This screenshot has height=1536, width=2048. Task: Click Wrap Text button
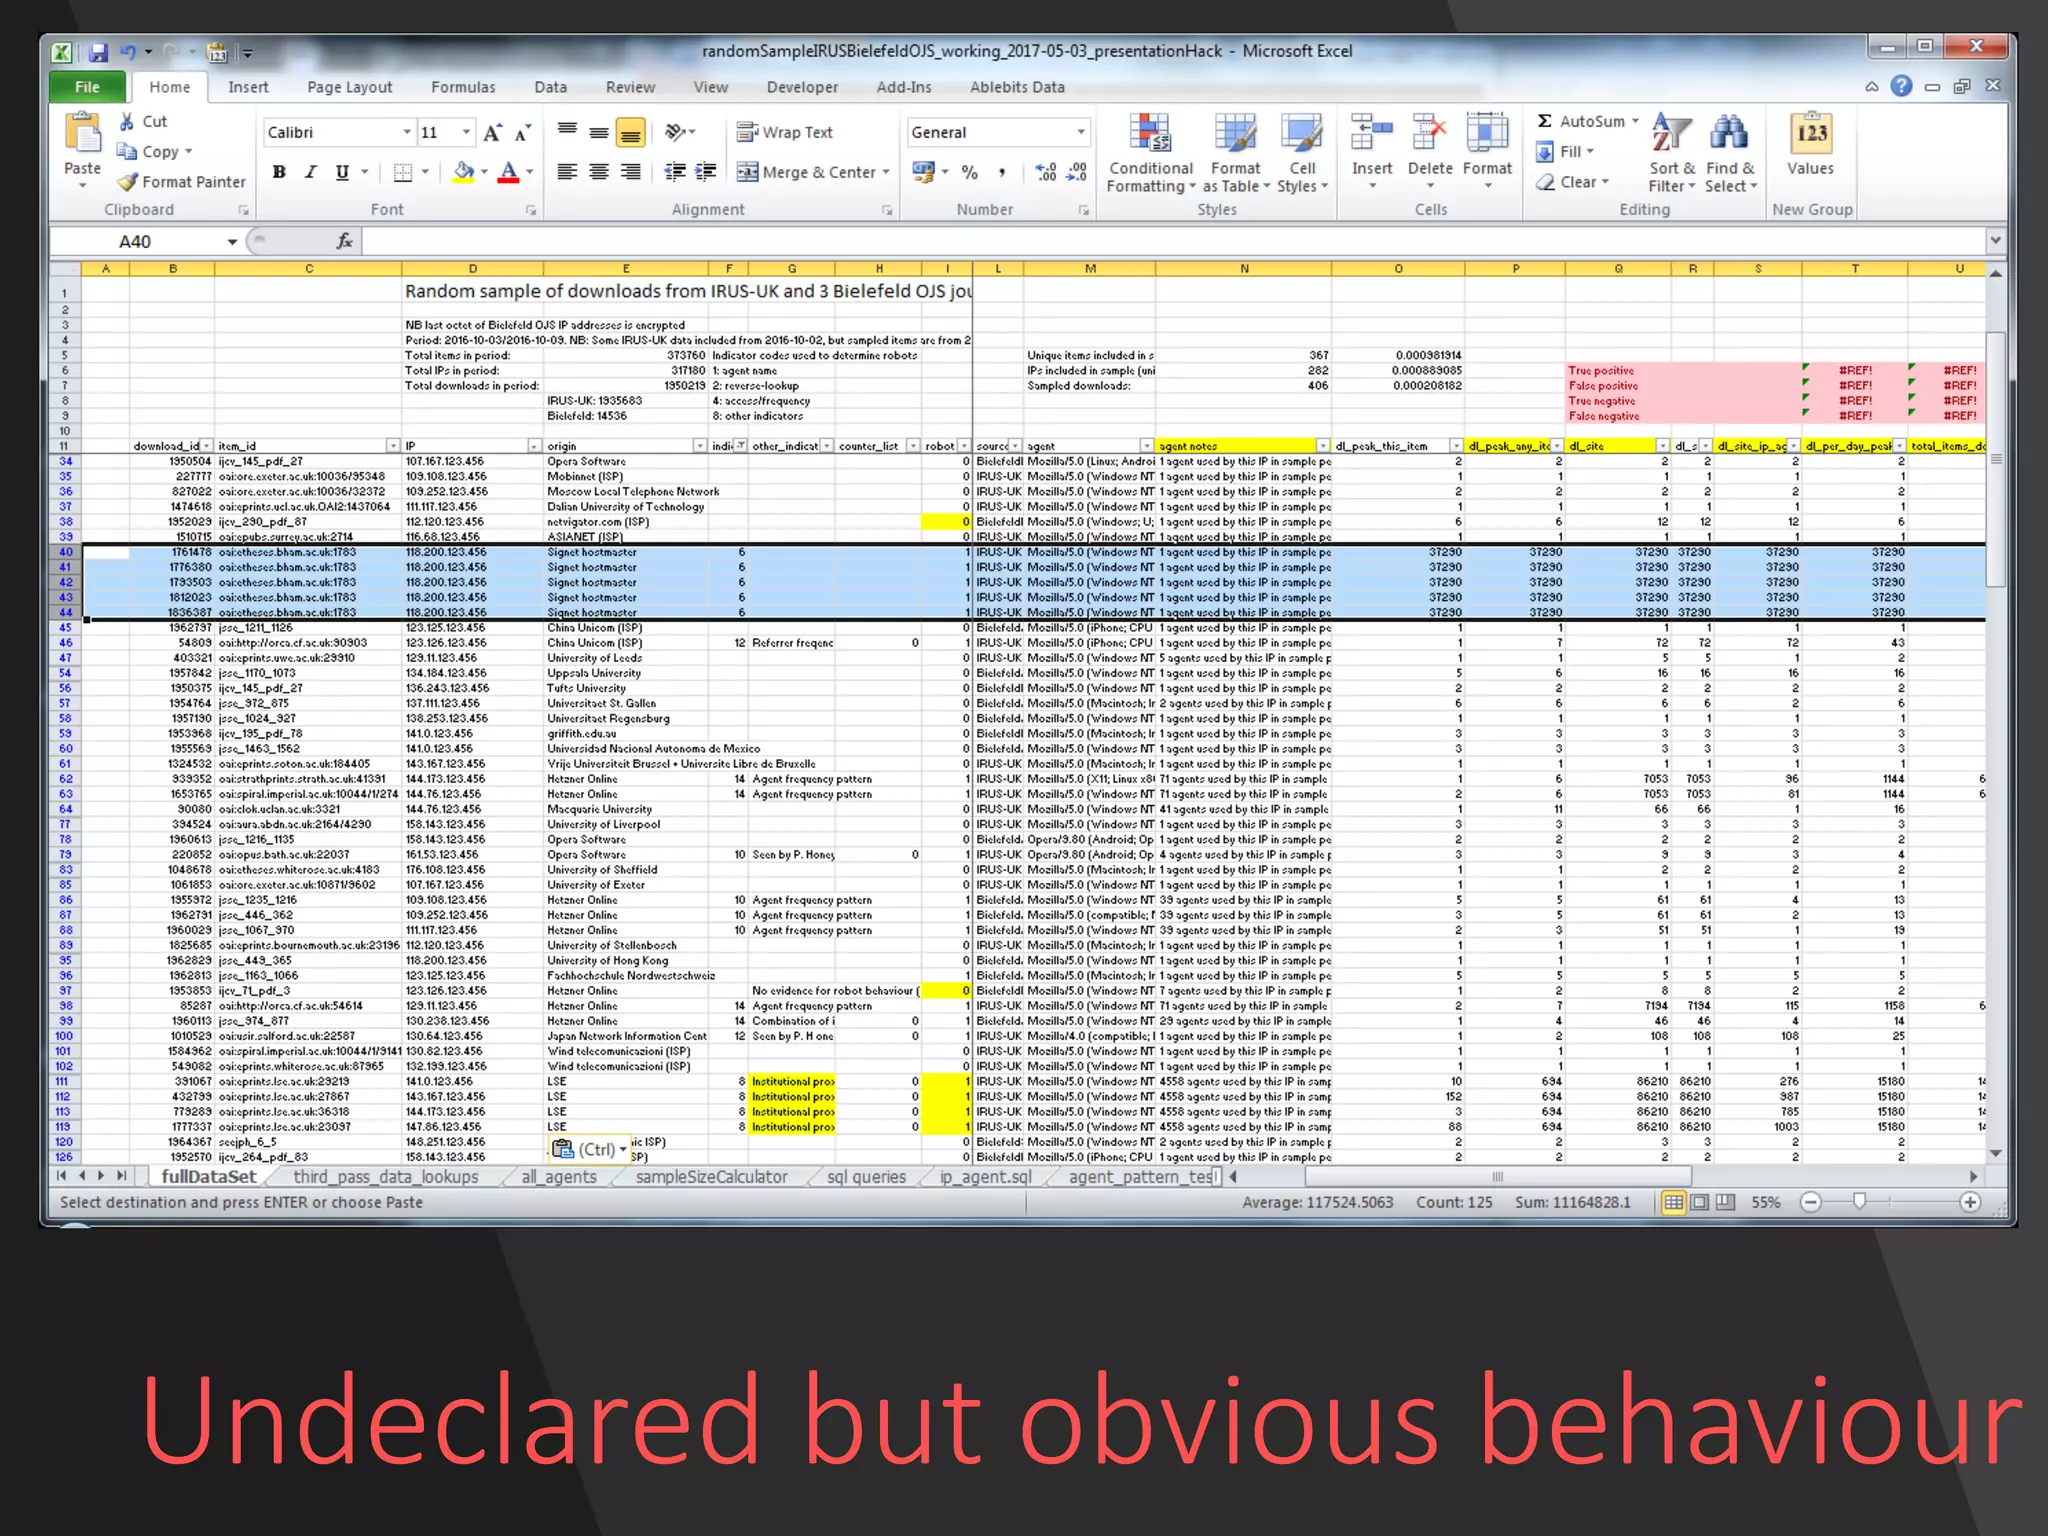click(785, 132)
